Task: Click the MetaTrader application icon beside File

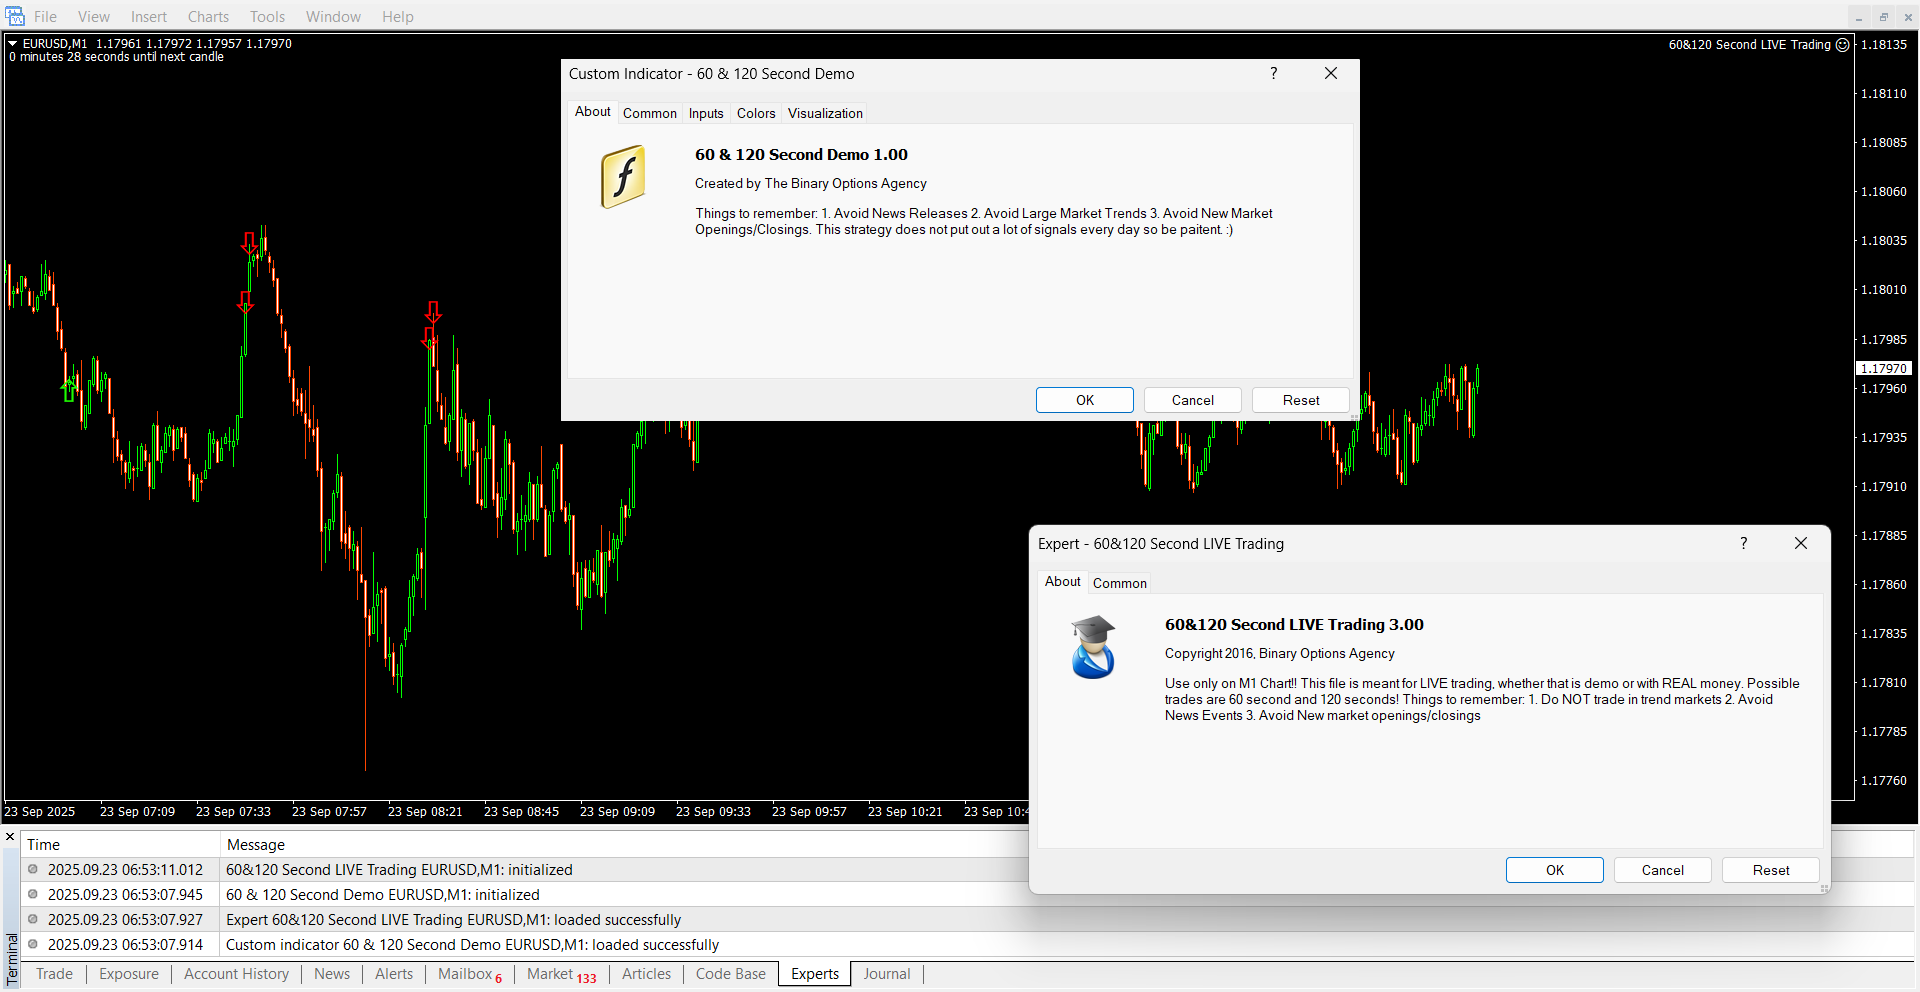Action: tap(15, 16)
